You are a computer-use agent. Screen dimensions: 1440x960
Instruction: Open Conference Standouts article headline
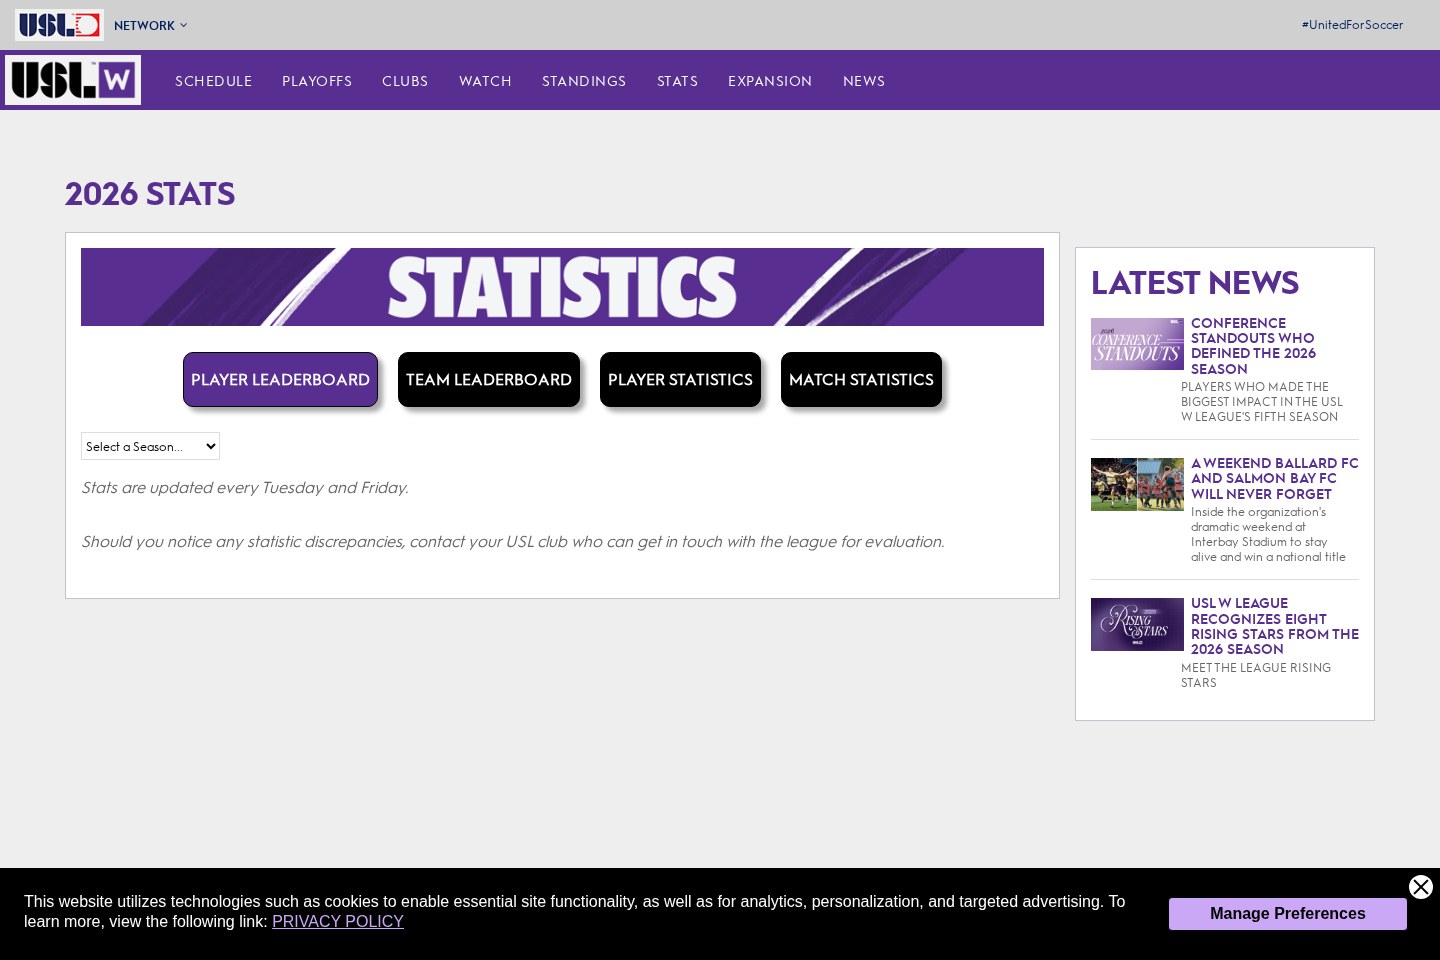point(1254,346)
